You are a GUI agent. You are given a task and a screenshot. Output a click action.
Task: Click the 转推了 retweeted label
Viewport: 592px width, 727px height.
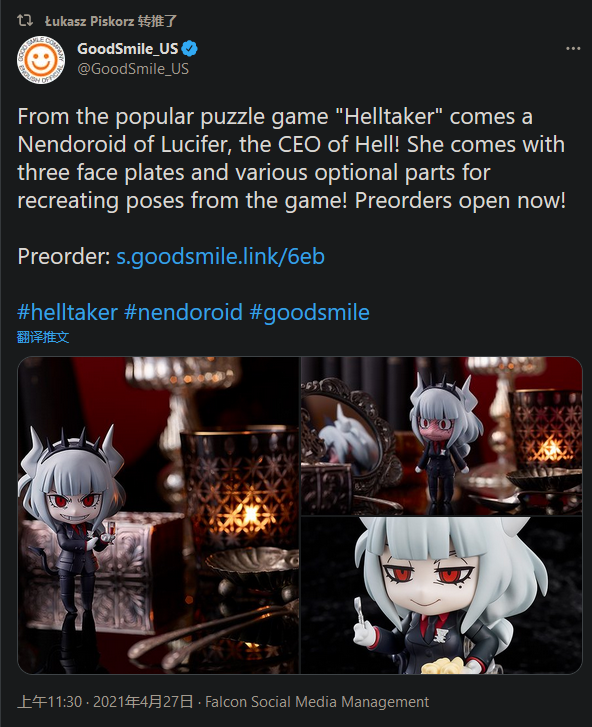(158, 21)
